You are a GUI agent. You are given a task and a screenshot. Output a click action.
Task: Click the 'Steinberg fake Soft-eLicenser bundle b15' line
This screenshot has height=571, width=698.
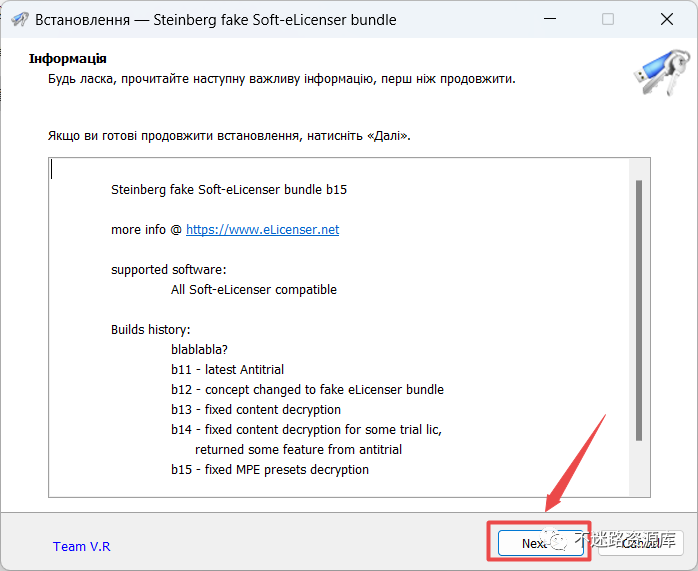[229, 190]
